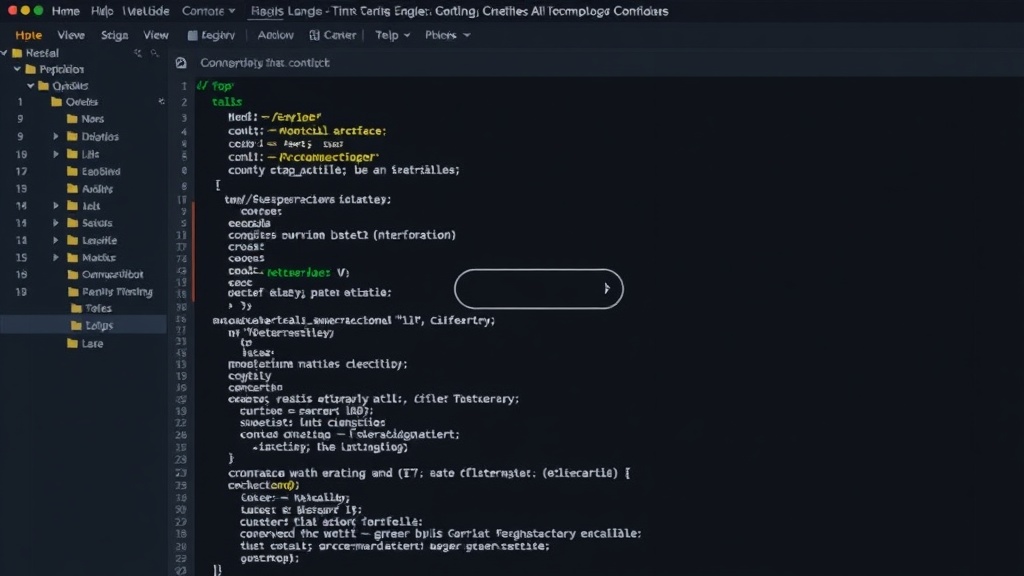This screenshot has width=1024, height=576.
Task: Select the Aoliirs folder
Action: [97, 189]
